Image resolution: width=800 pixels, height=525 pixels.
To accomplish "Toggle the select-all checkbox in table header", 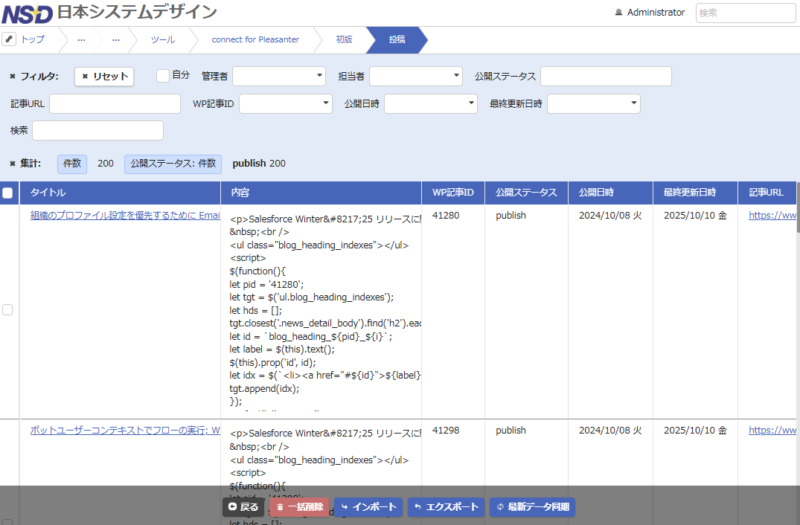I will coord(8,193).
